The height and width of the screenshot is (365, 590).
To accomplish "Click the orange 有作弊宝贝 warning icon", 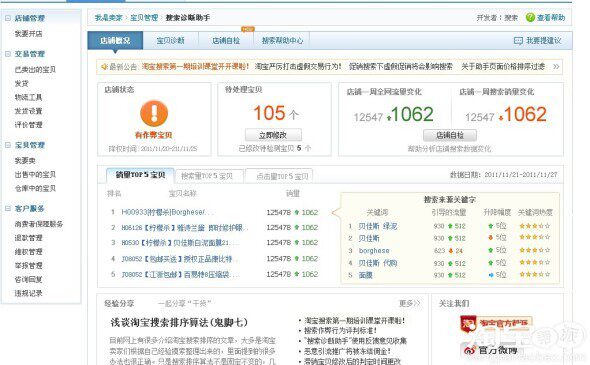I will [154, 113].
